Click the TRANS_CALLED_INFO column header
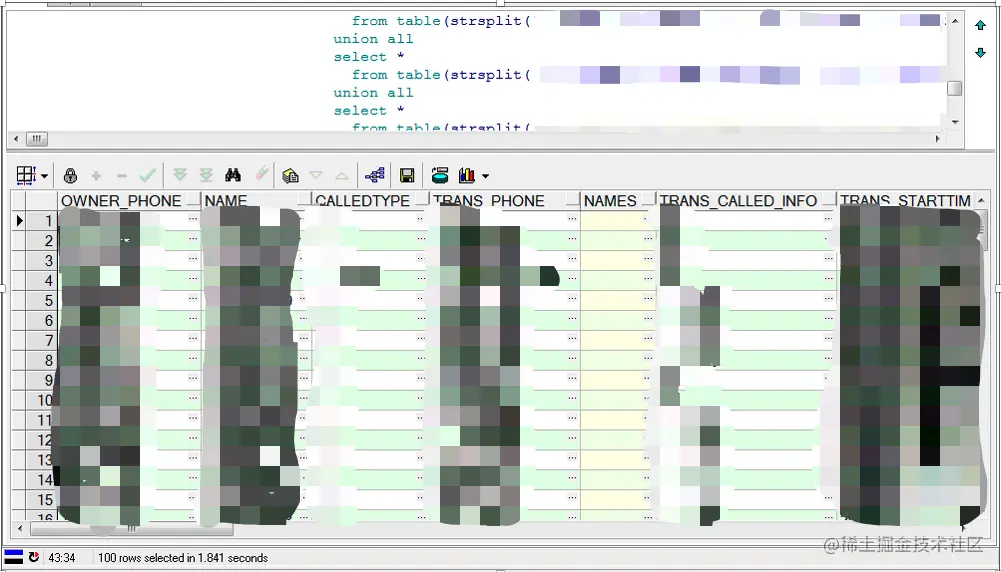This screenshot has width=1001, height=572. coord(747,200)
